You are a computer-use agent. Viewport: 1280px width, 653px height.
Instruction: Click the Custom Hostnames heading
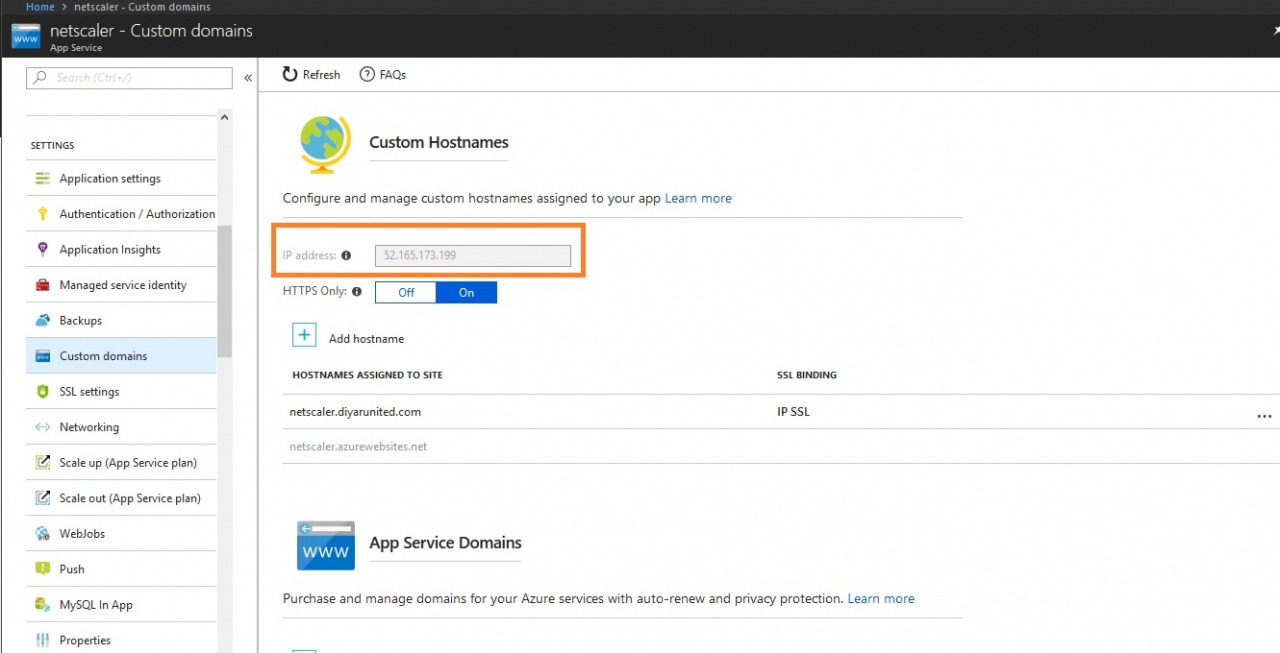click(x=439, y=142)
